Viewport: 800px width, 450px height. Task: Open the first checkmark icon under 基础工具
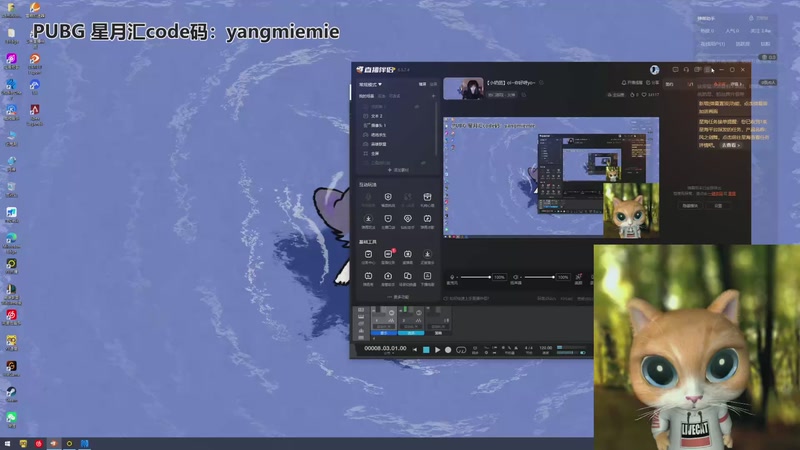(x=368, y=254)
